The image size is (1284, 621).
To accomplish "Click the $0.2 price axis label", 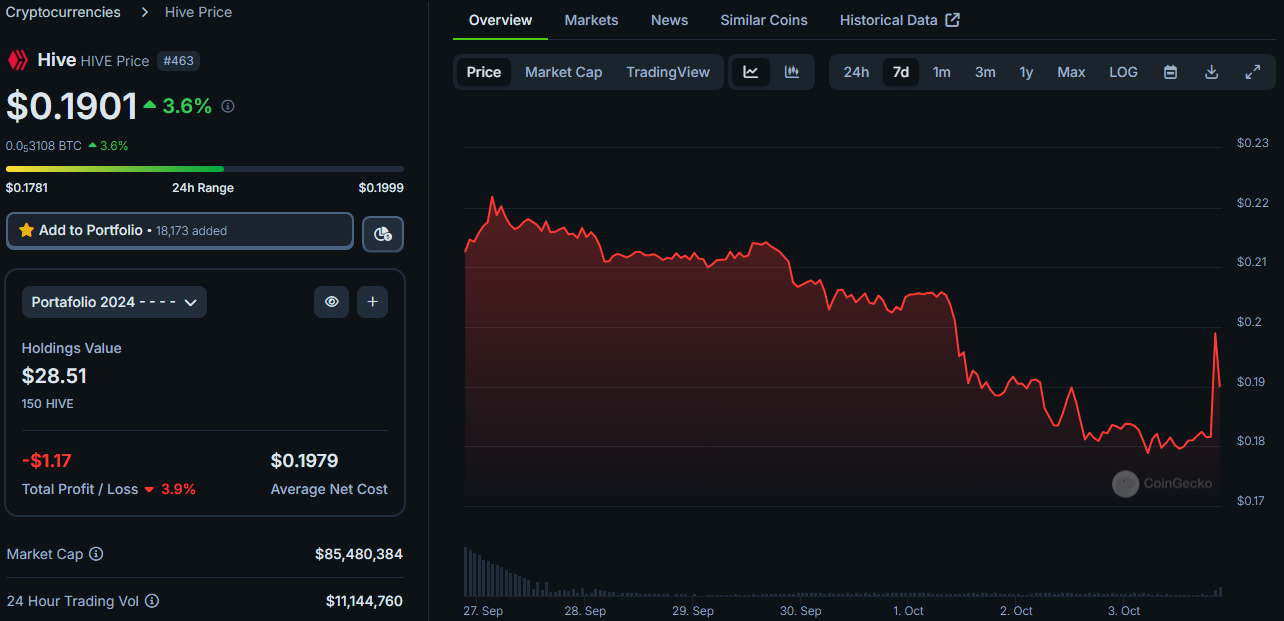I will (x=1249, y=322).
